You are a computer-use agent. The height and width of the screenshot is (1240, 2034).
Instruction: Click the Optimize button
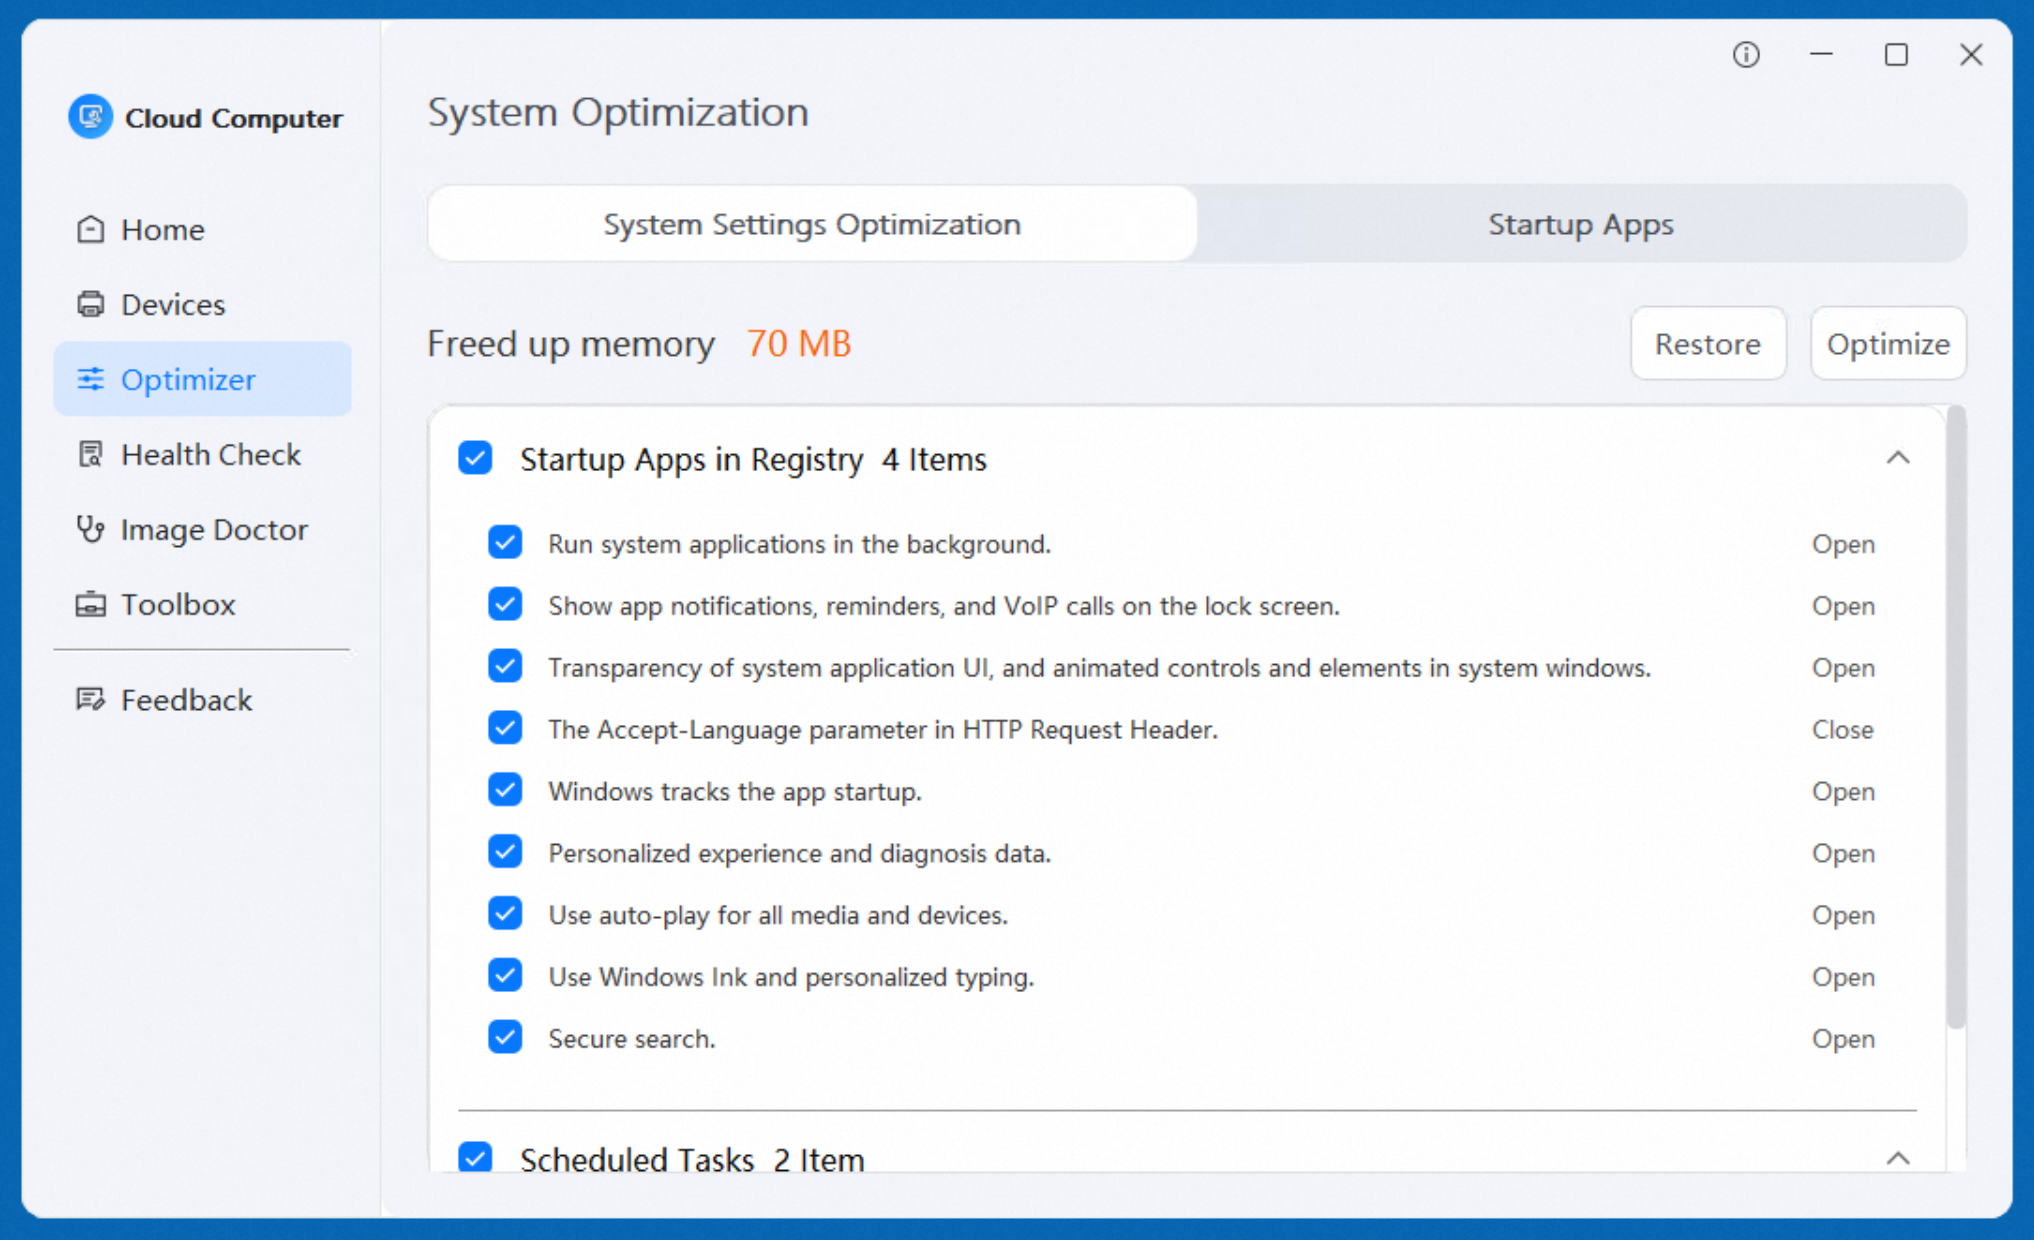[x=1888, y=343]
